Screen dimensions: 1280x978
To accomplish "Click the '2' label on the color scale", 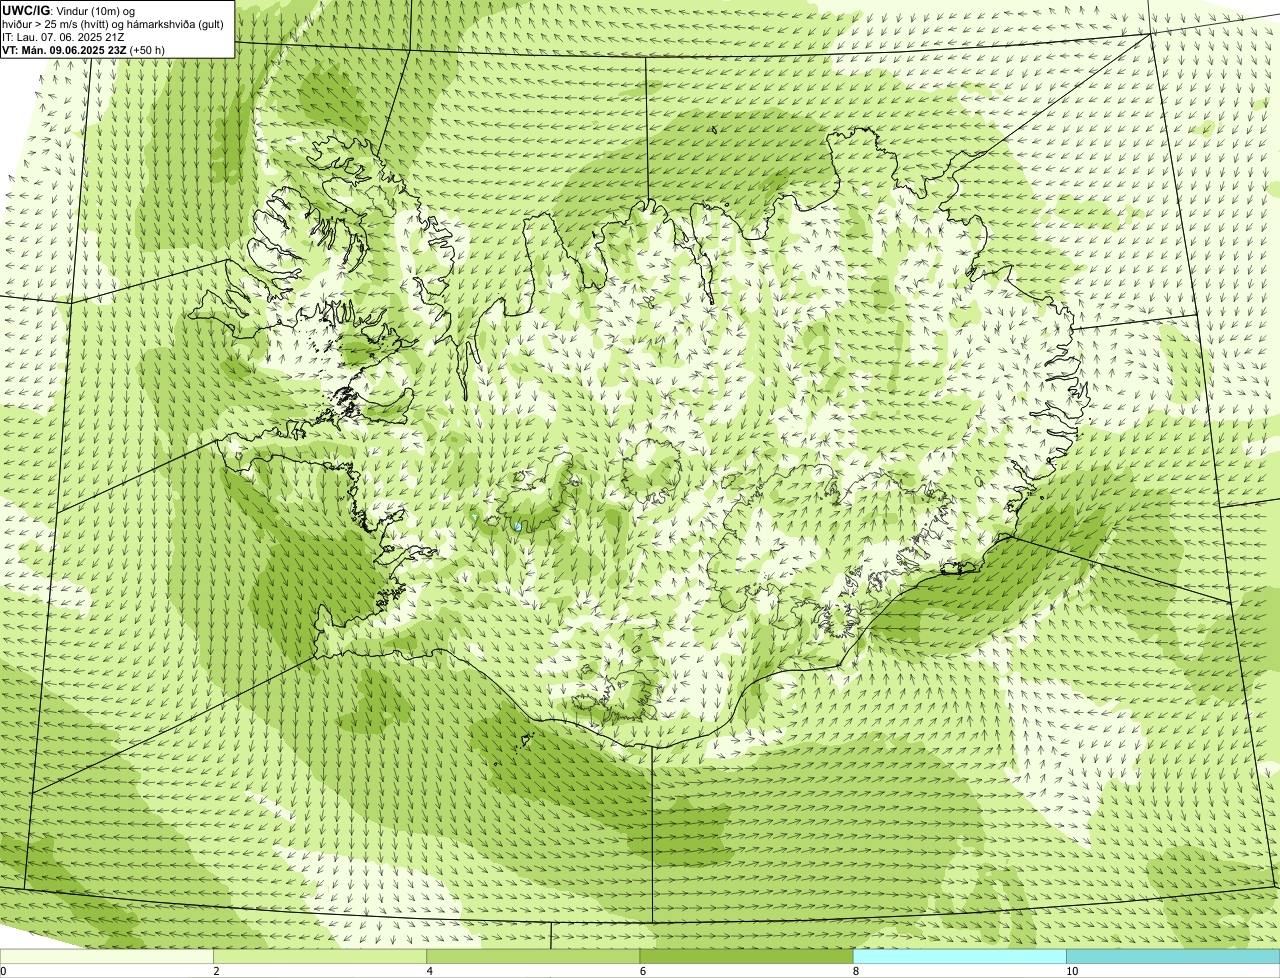I will [x=216, y=971].
